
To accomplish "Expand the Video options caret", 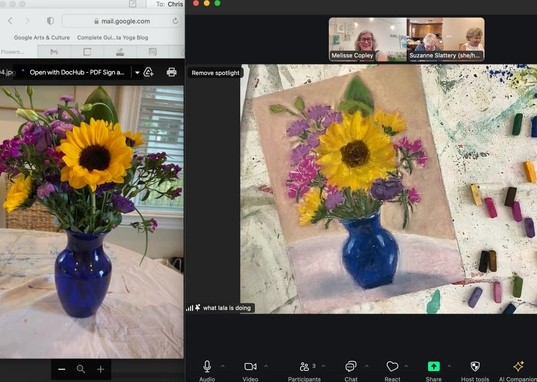I will pyautogui.click(x=266, y=366).
